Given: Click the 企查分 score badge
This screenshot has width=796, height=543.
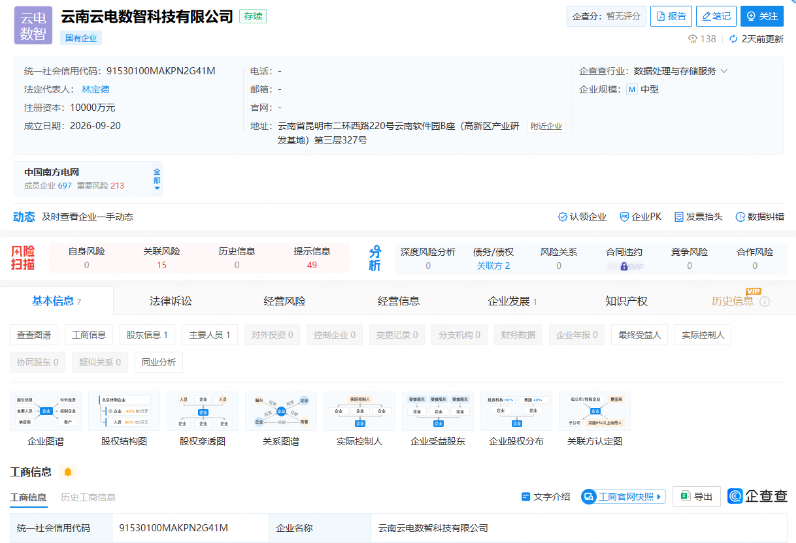Looking at the screenshot, I should coord(606,16).
